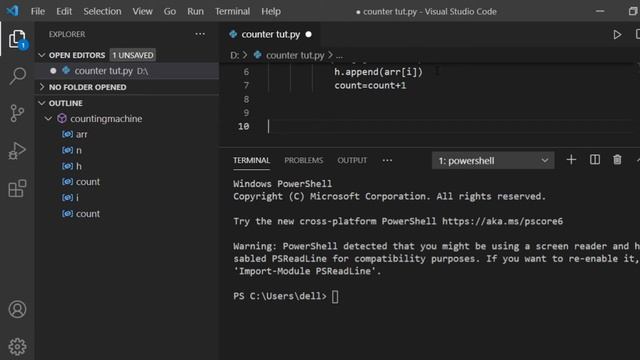Viewport: 640px width, 360px height.
Task: Click the D: breadcrumb segment
Action: 234,55
